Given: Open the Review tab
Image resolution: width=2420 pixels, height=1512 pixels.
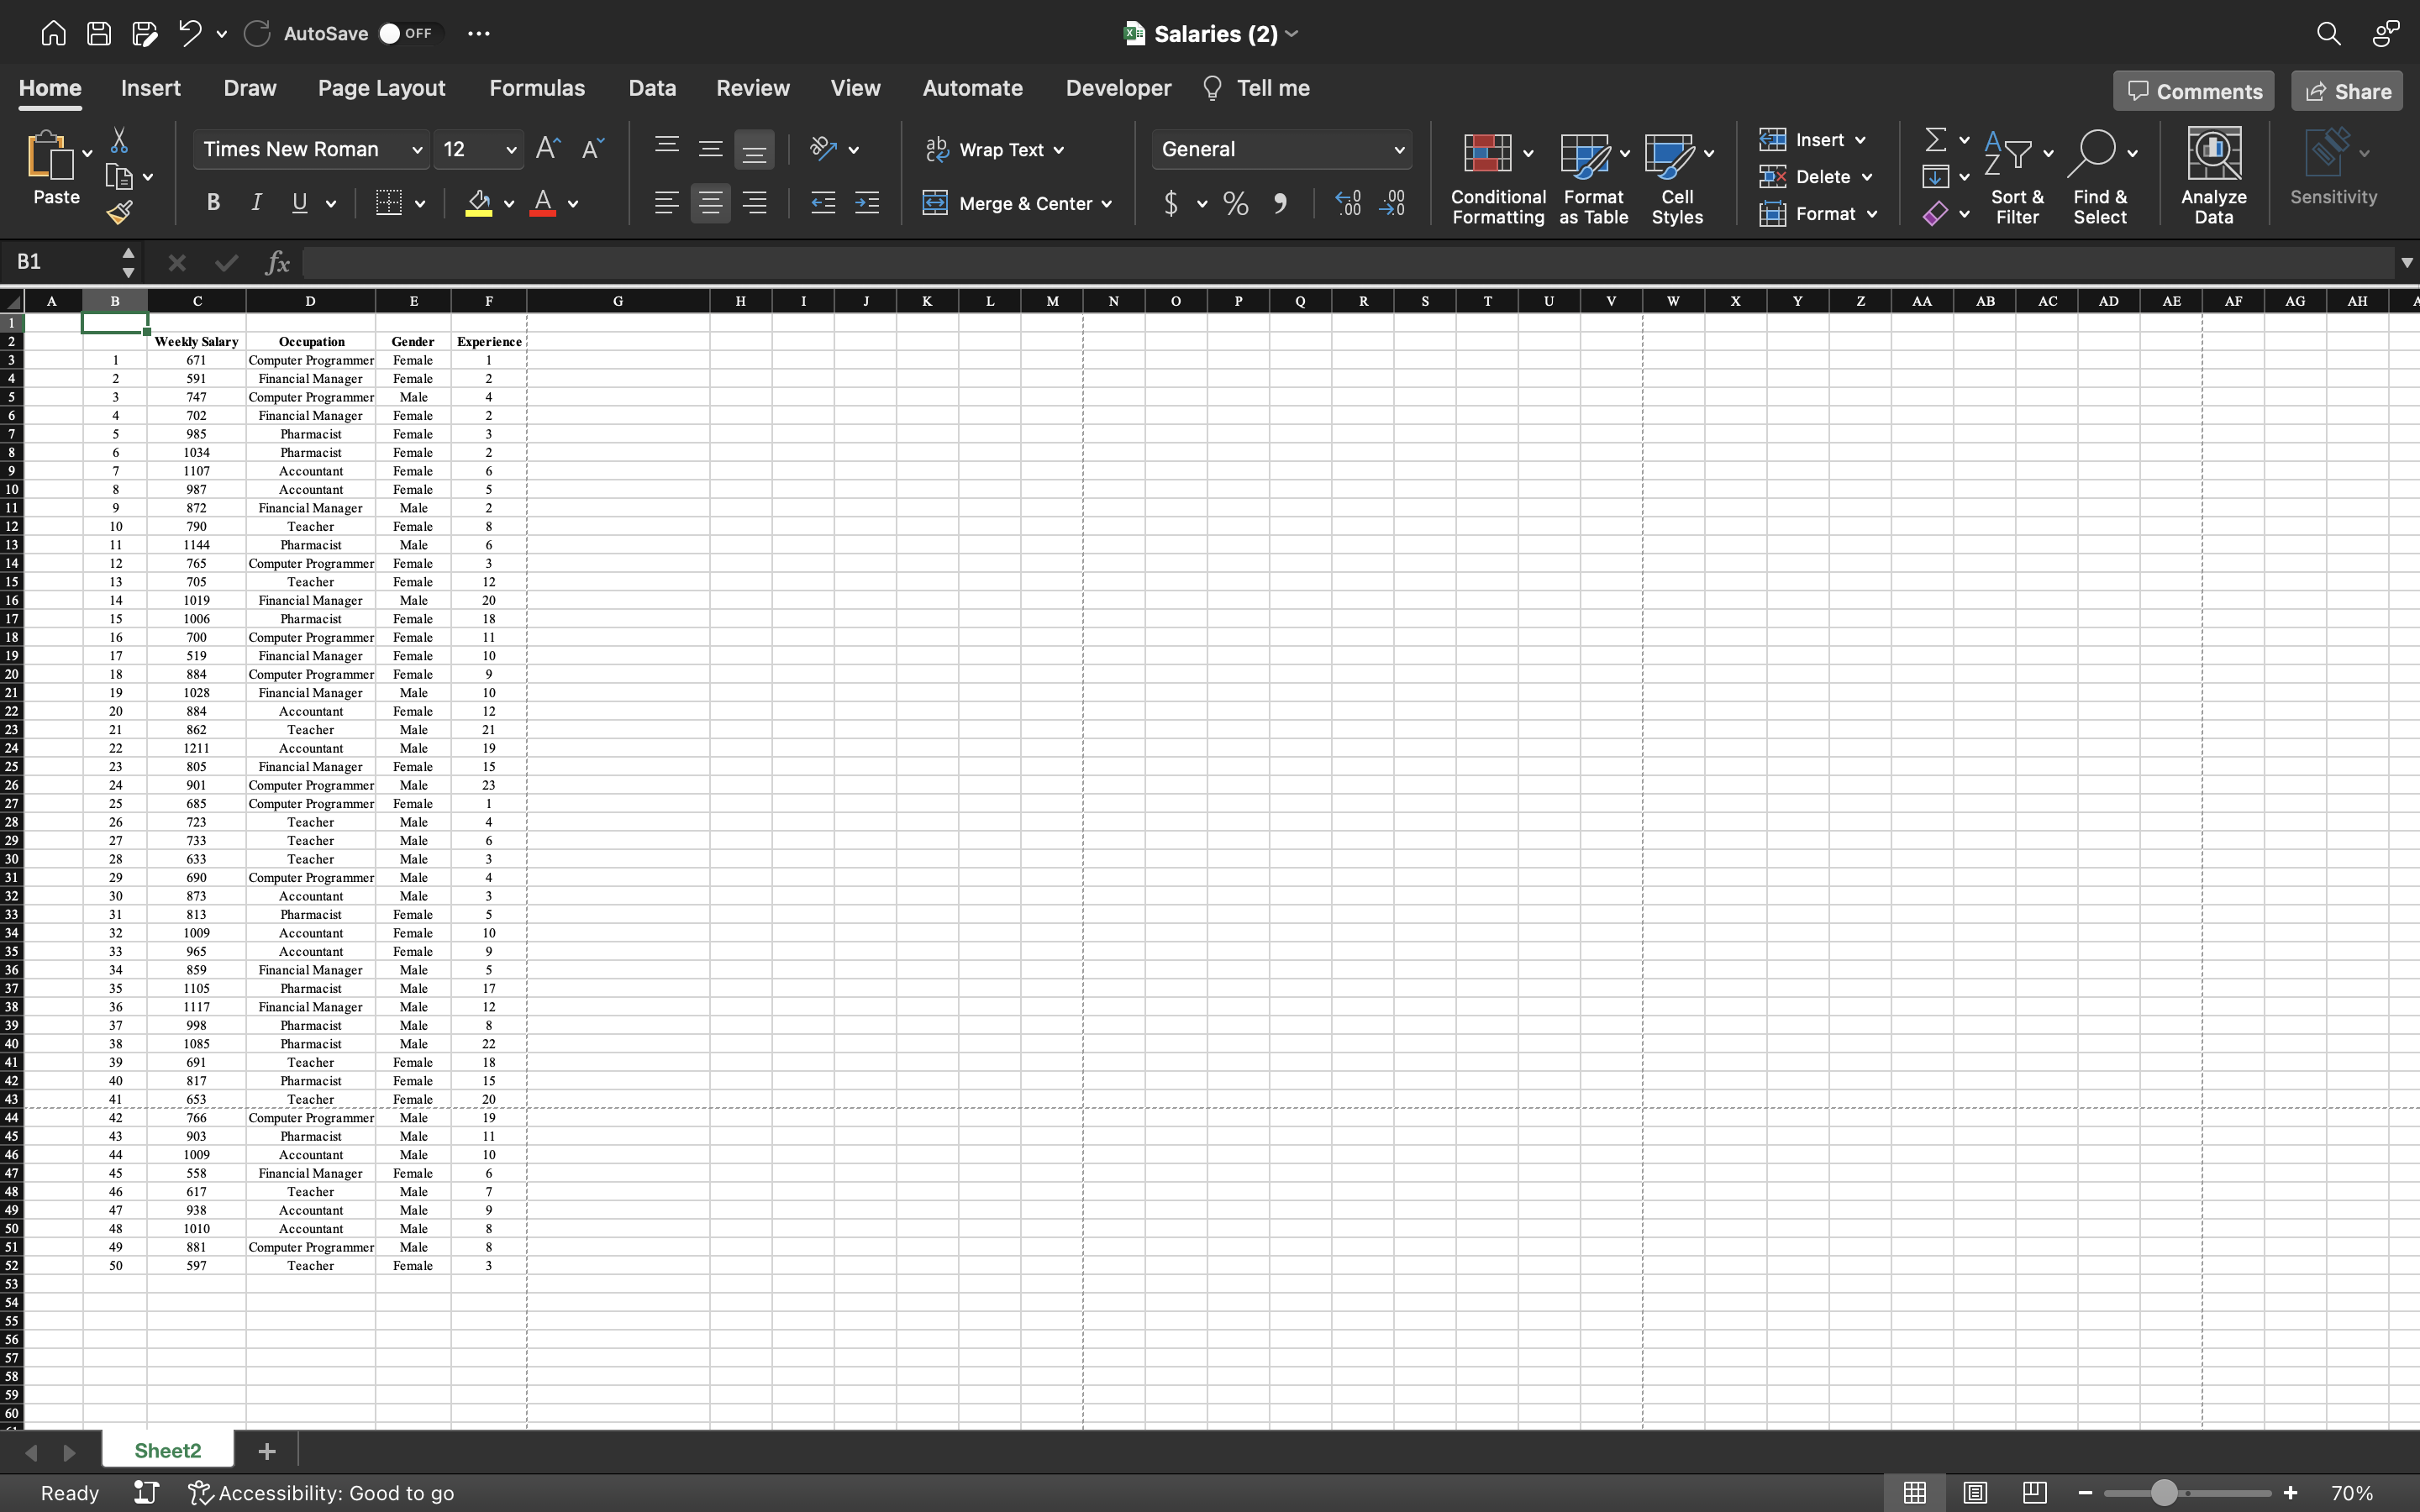Looking at the screenshot, I should tap(751, 88).
